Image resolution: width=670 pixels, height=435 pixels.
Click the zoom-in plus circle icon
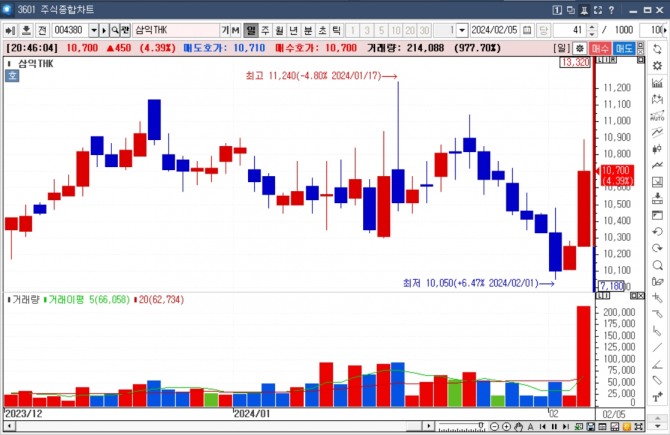click(x=506, y=426)
